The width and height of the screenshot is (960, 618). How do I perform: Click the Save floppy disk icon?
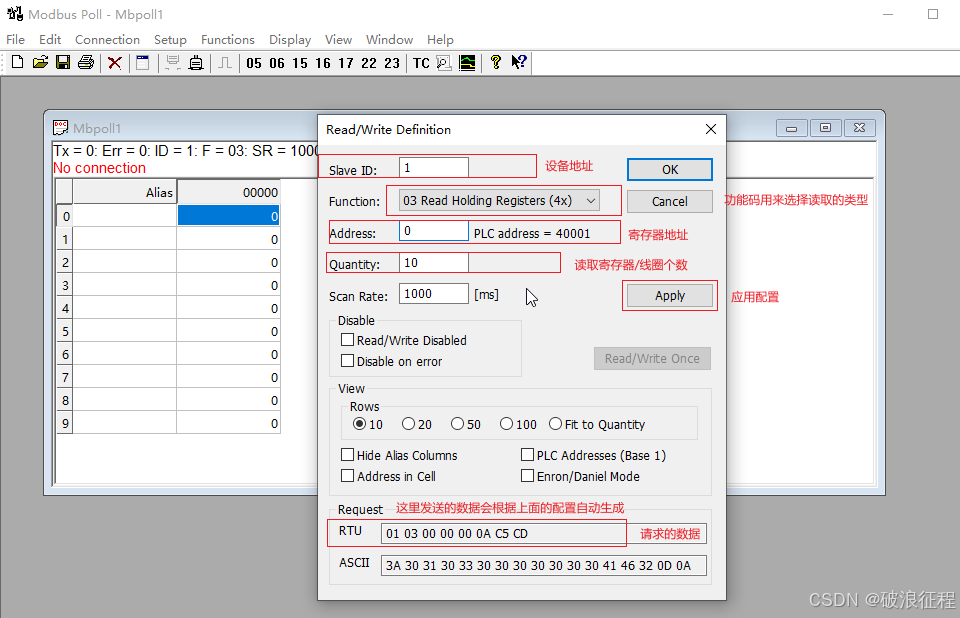63,62
